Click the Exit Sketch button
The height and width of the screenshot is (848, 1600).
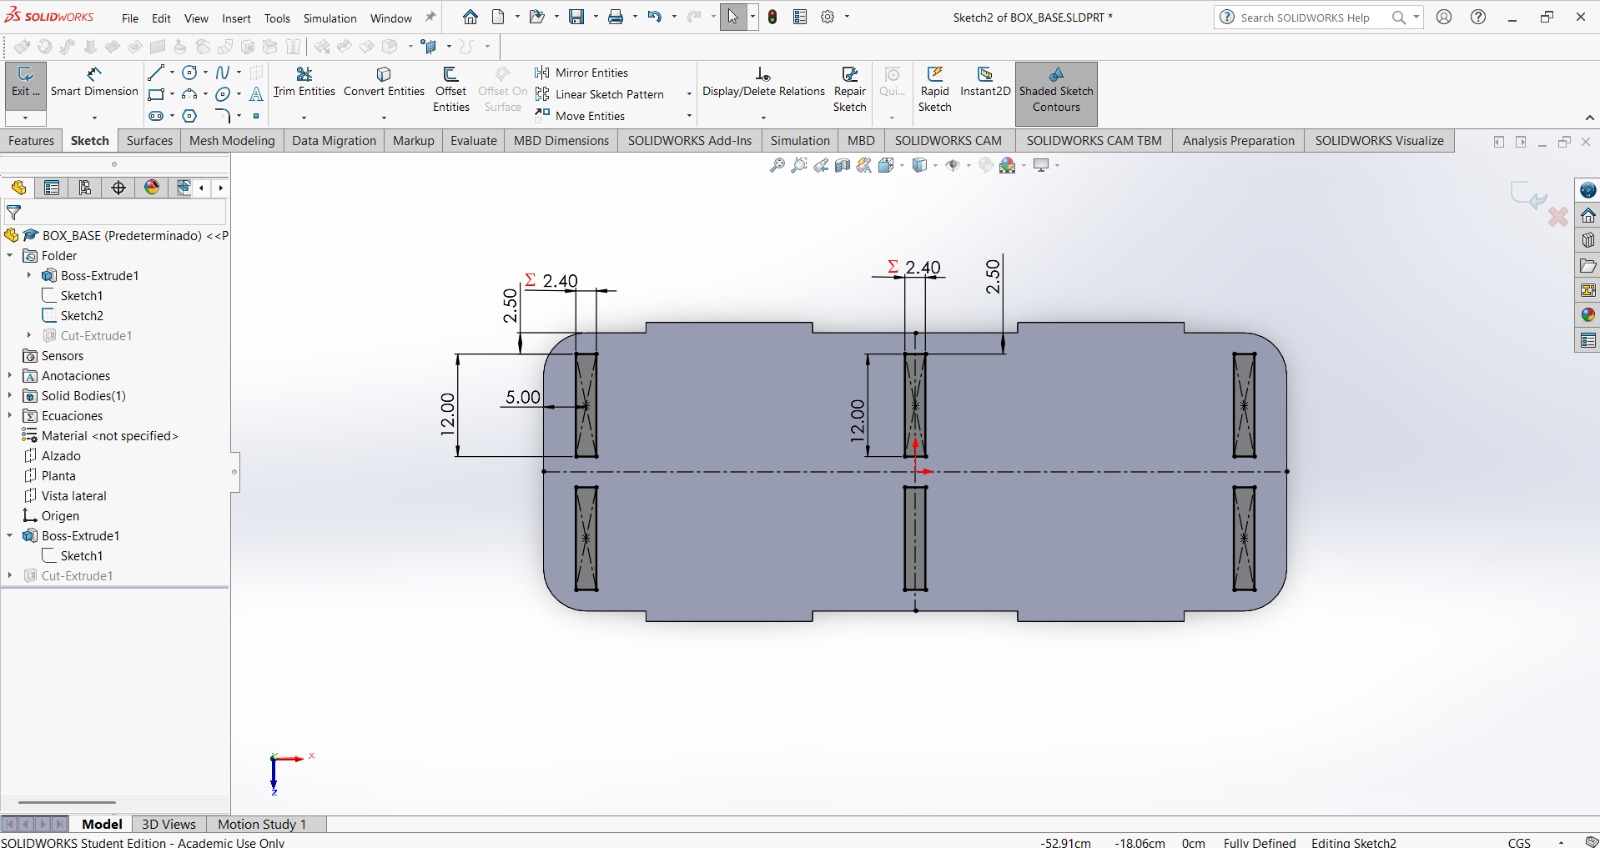tap(25, 82)
